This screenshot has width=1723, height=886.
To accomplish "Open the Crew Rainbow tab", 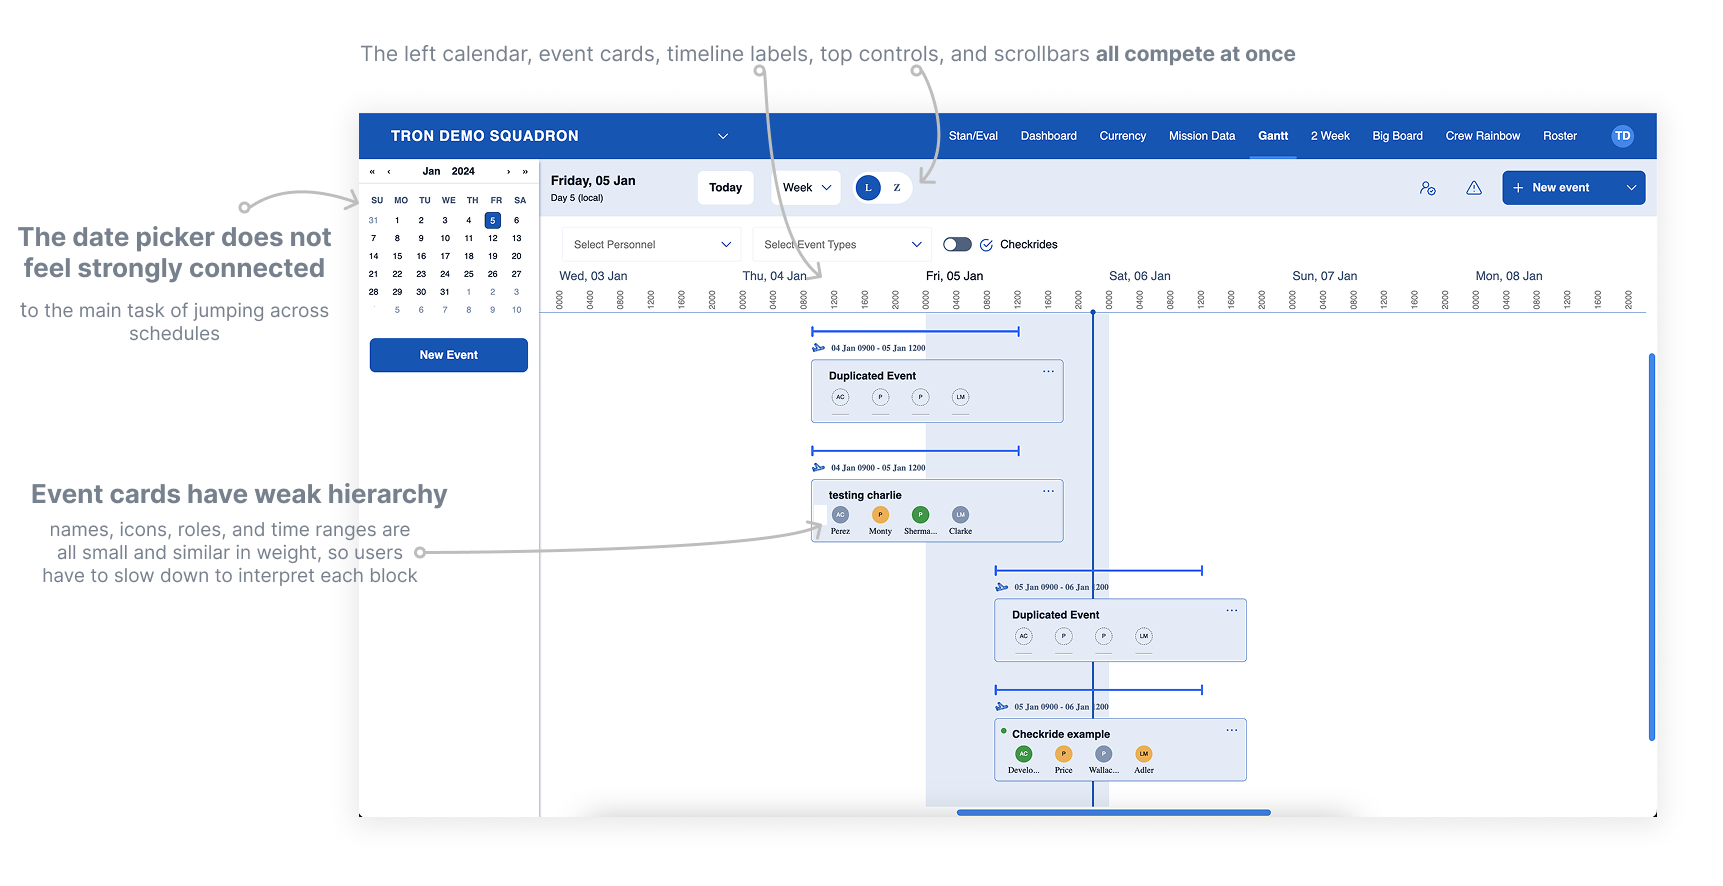I will [x=1482, y=136].
